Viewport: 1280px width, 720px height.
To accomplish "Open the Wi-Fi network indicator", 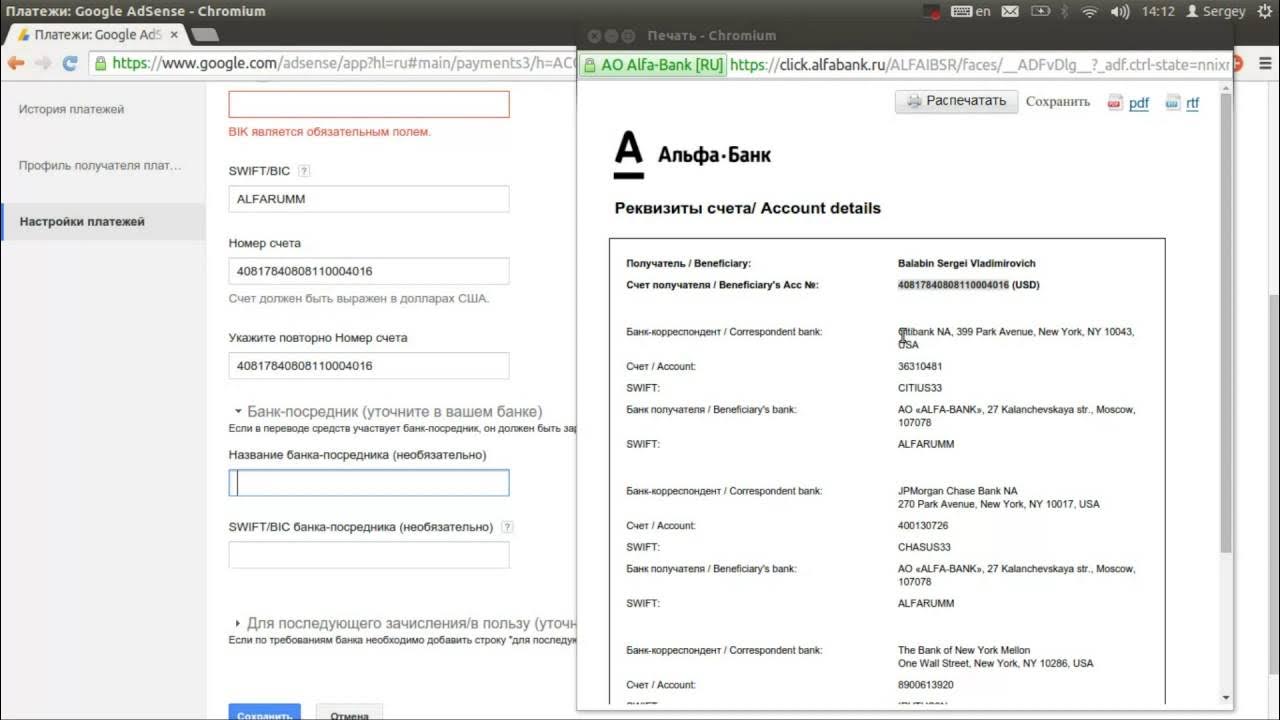I will [x=1090, y=12].
